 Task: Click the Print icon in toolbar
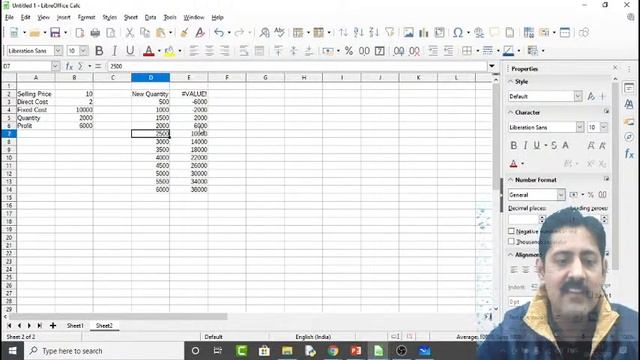point(95,33)
